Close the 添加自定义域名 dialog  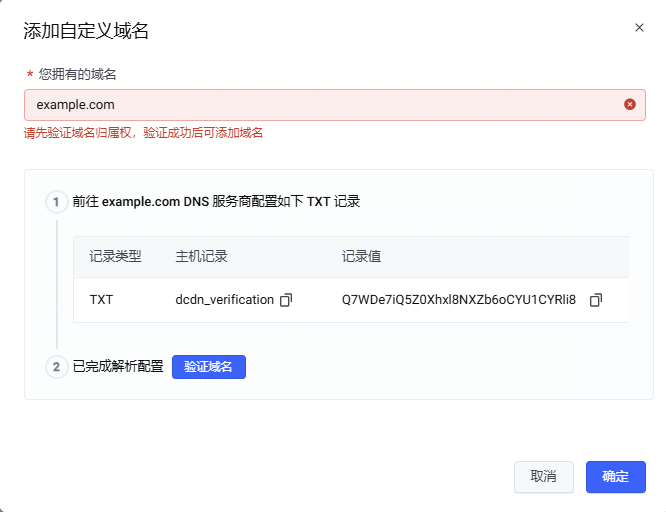(x=639, y=28)
